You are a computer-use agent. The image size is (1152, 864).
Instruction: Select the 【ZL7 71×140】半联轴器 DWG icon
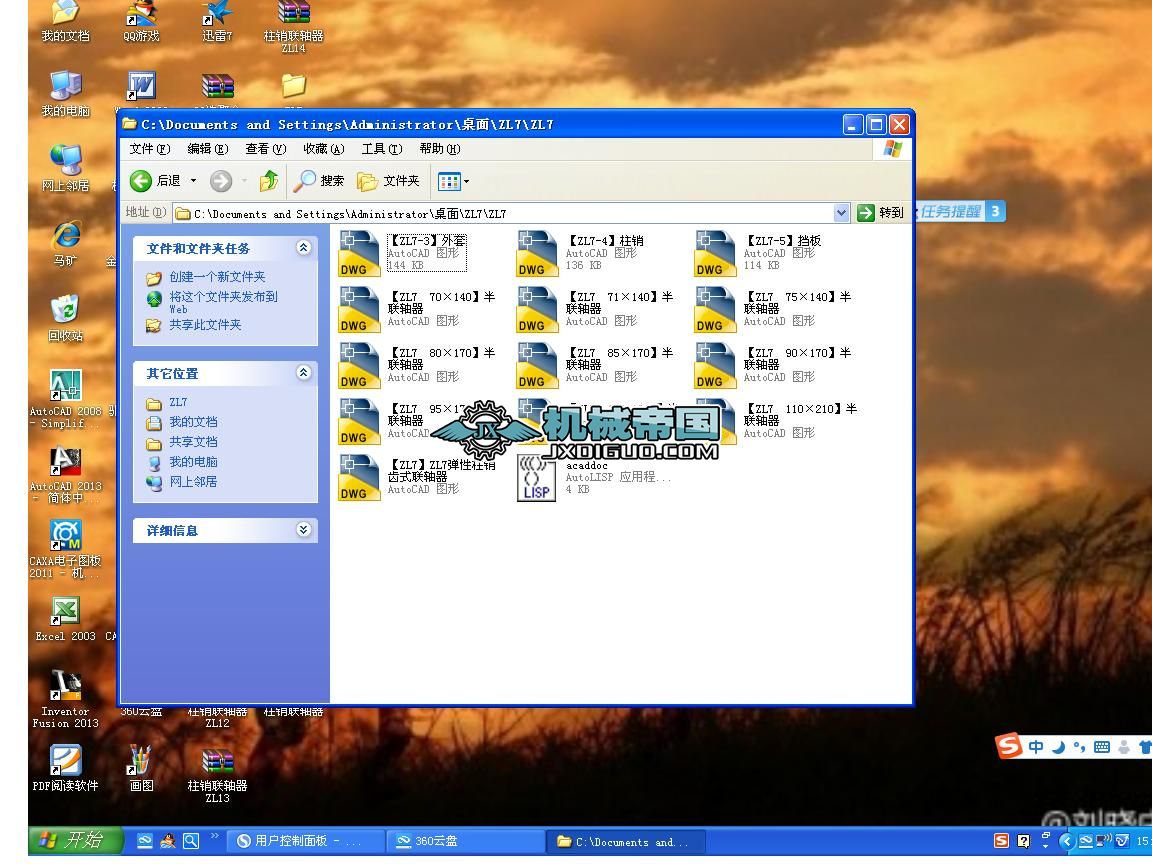[x=537, y=309]
